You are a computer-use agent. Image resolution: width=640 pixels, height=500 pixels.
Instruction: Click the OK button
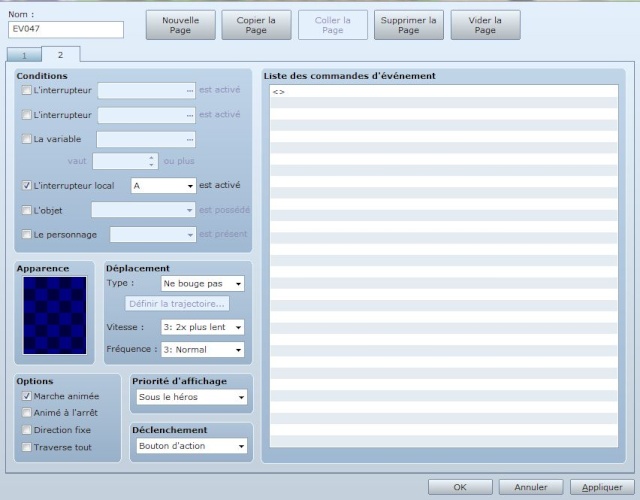point(460,487)
